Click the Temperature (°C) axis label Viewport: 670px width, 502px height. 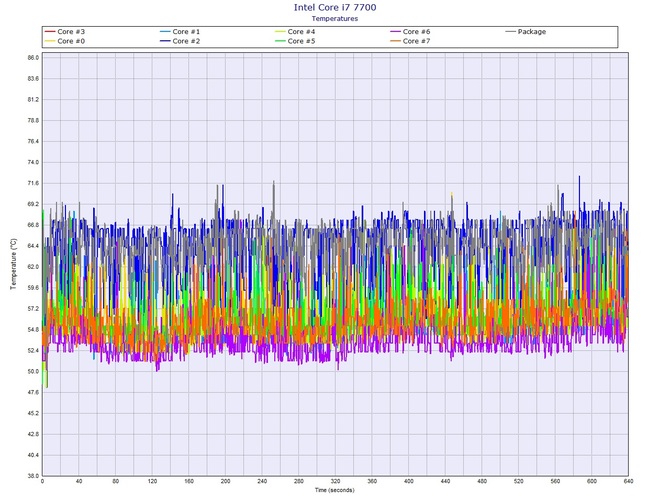(x=14, y=264)
